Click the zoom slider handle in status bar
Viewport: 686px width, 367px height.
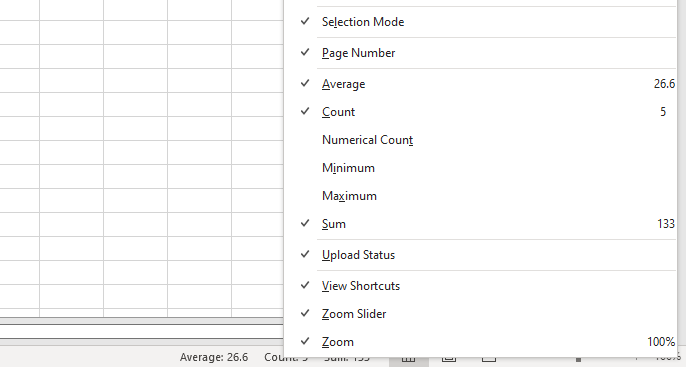coord(578,360)
